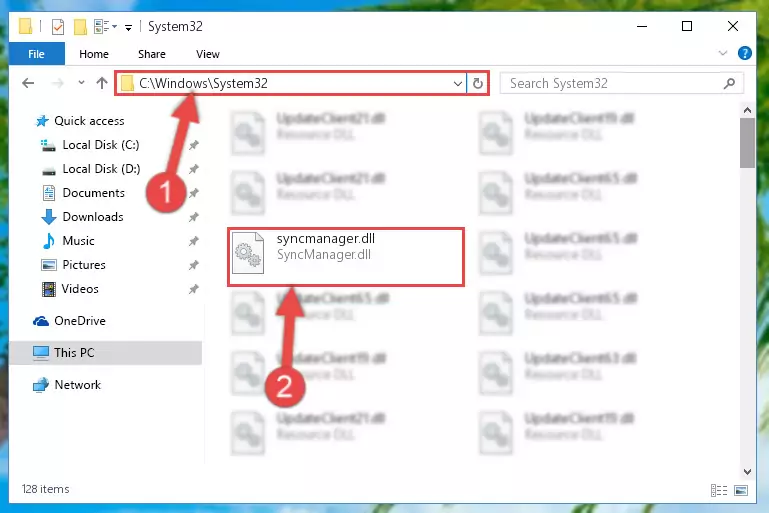Click the vertical scrollbar down arrow
Image resolution: width=769 pixels, height=513 pixels.
pos(747,472)
